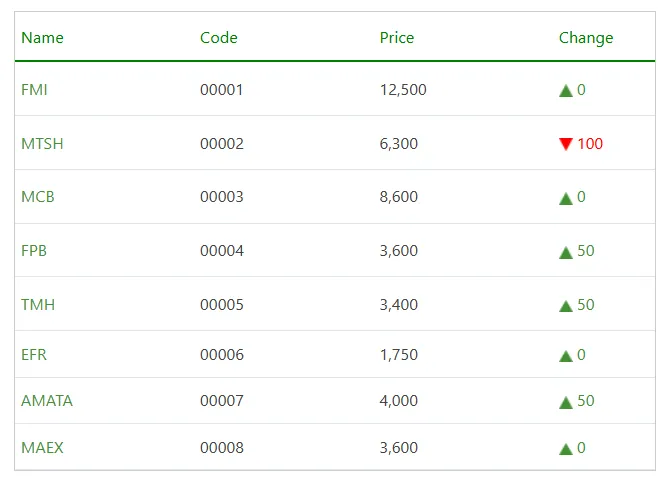
Task: Click the AMATA green up arrow
Action: point(566,402)
